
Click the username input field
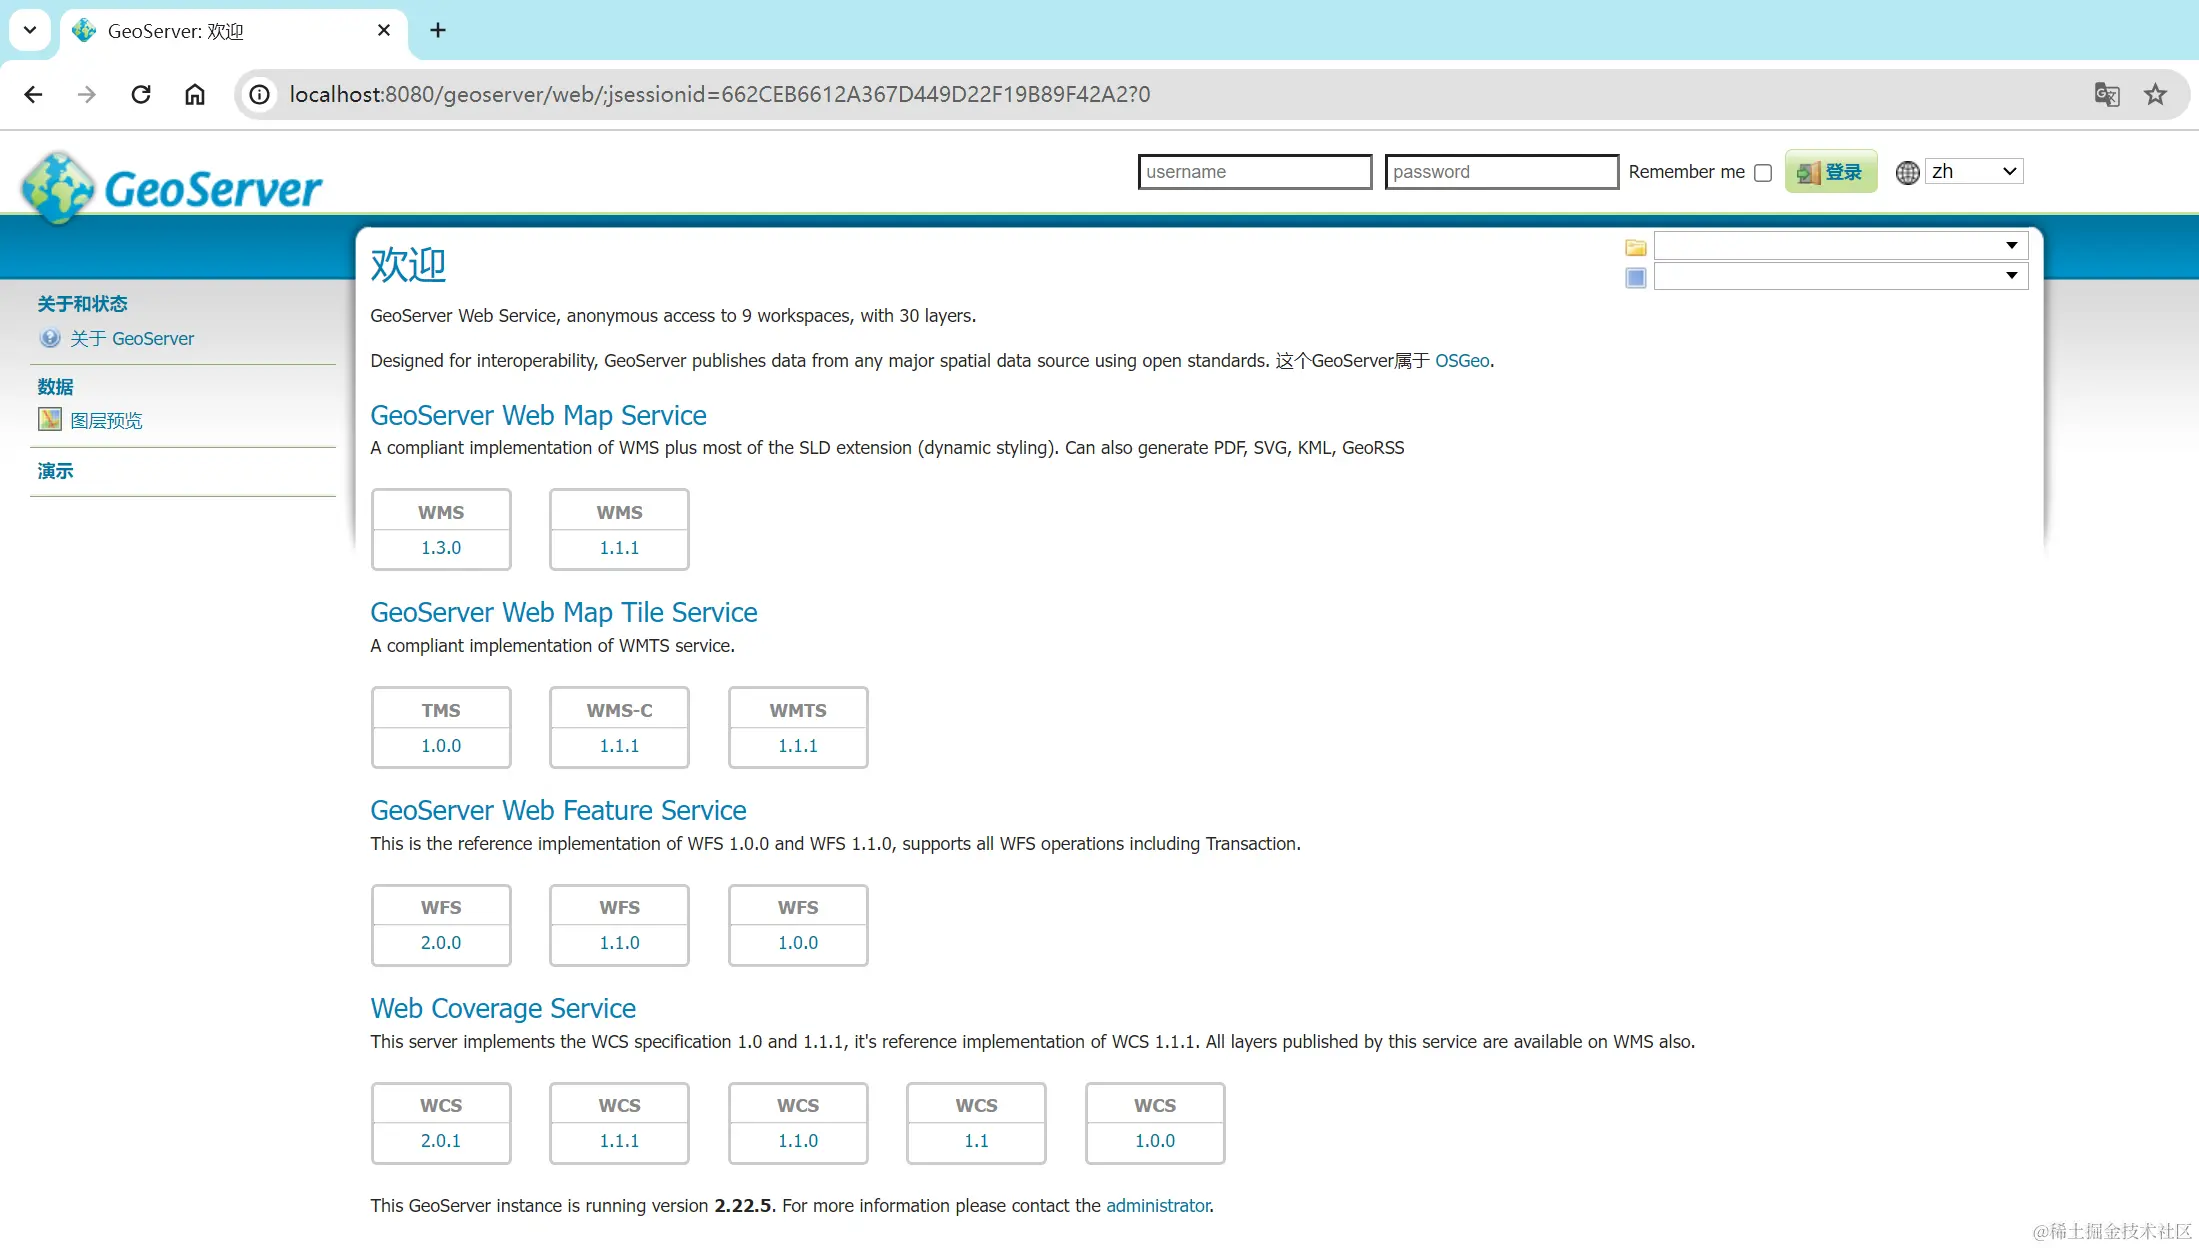1254,171
